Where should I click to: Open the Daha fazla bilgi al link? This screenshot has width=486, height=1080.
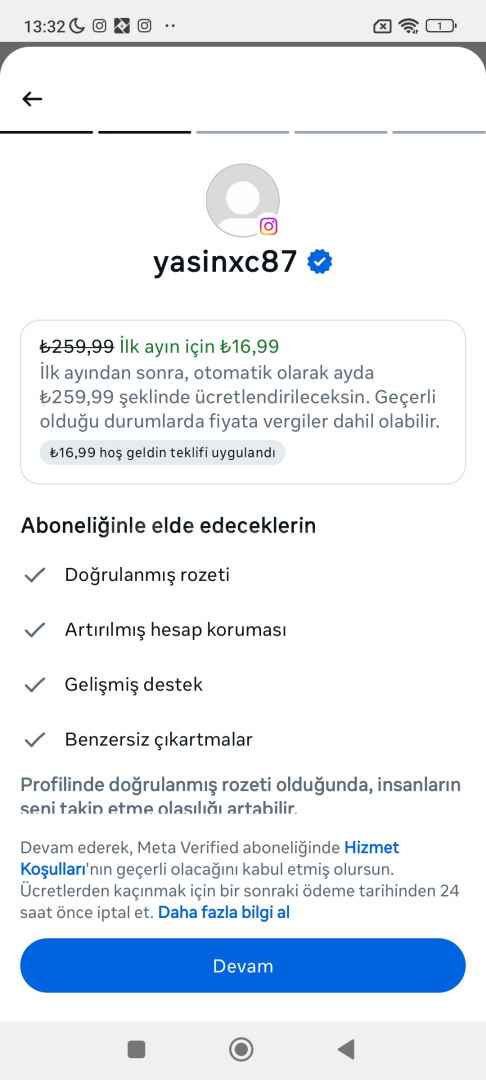coord(224,913)
